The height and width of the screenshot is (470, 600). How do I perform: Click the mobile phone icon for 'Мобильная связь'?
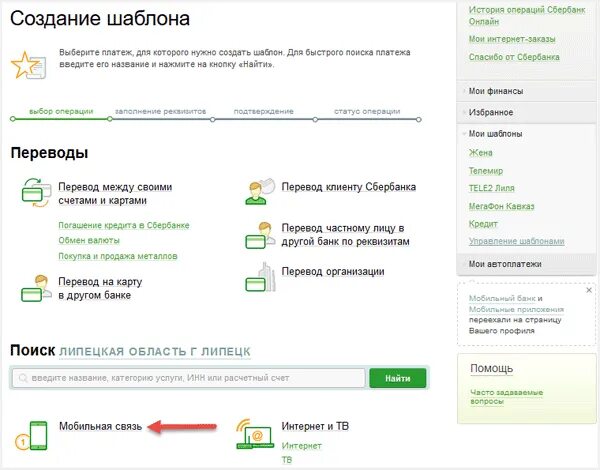(31, 435)
